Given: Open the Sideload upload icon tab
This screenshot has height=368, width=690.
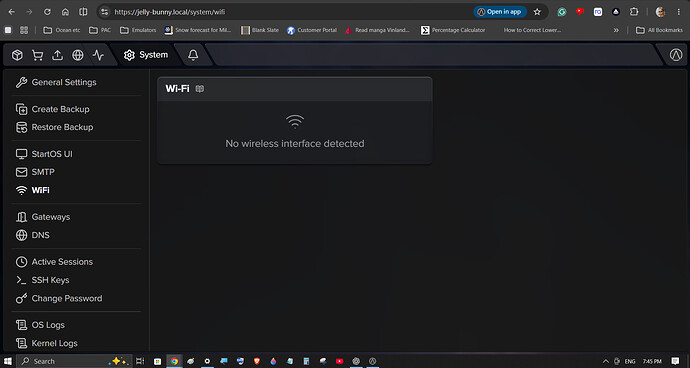Looking at the screenshot, I should coord(58,55).
